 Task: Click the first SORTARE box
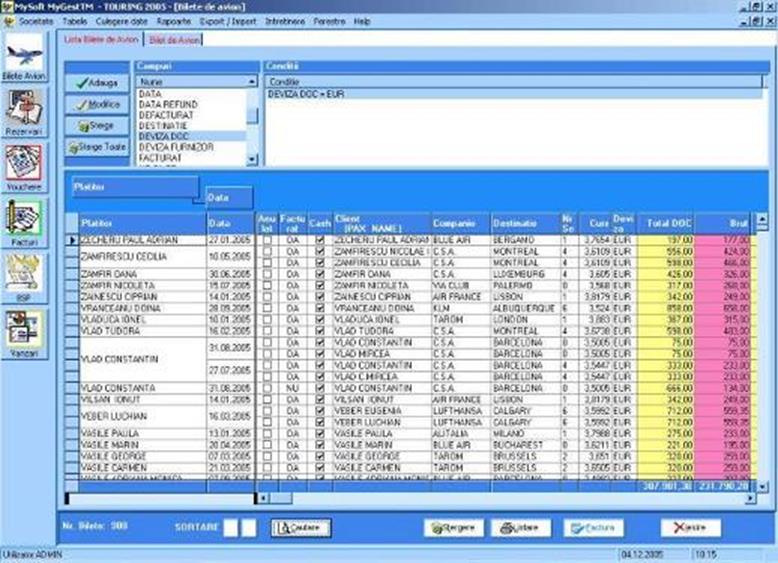coord(231,528)
